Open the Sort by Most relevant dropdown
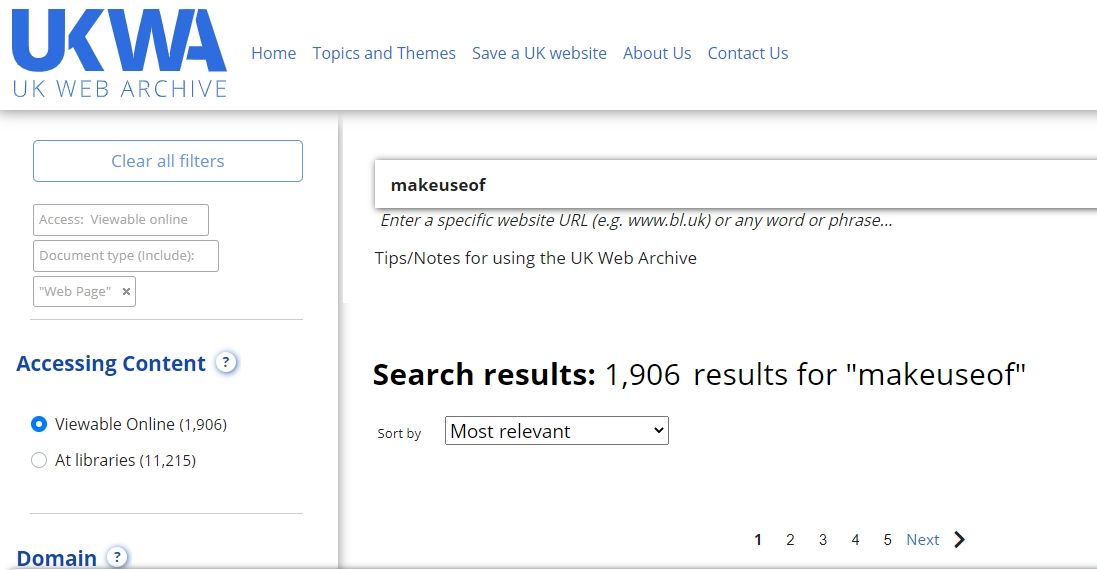Image resolution: width=1097 pixels, height=570 pixels. 557,431
